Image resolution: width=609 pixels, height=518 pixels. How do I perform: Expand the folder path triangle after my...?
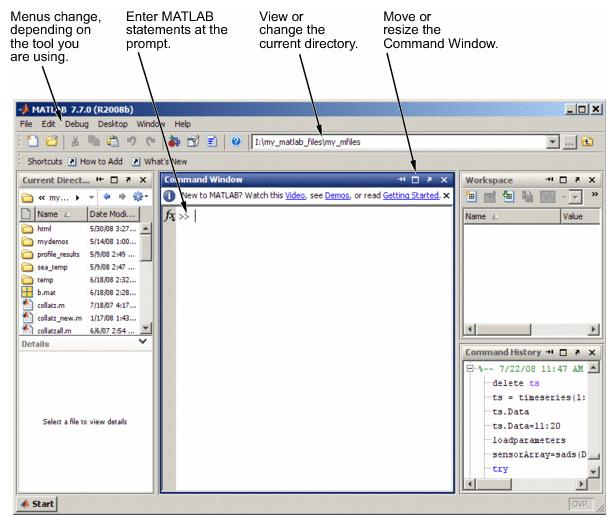point(78,198)
